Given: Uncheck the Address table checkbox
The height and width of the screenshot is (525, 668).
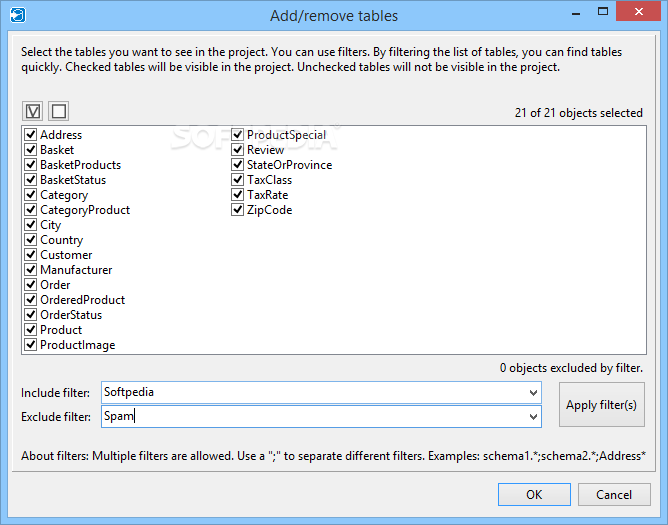Looking at the screenshot, I should tap(30, 135).
